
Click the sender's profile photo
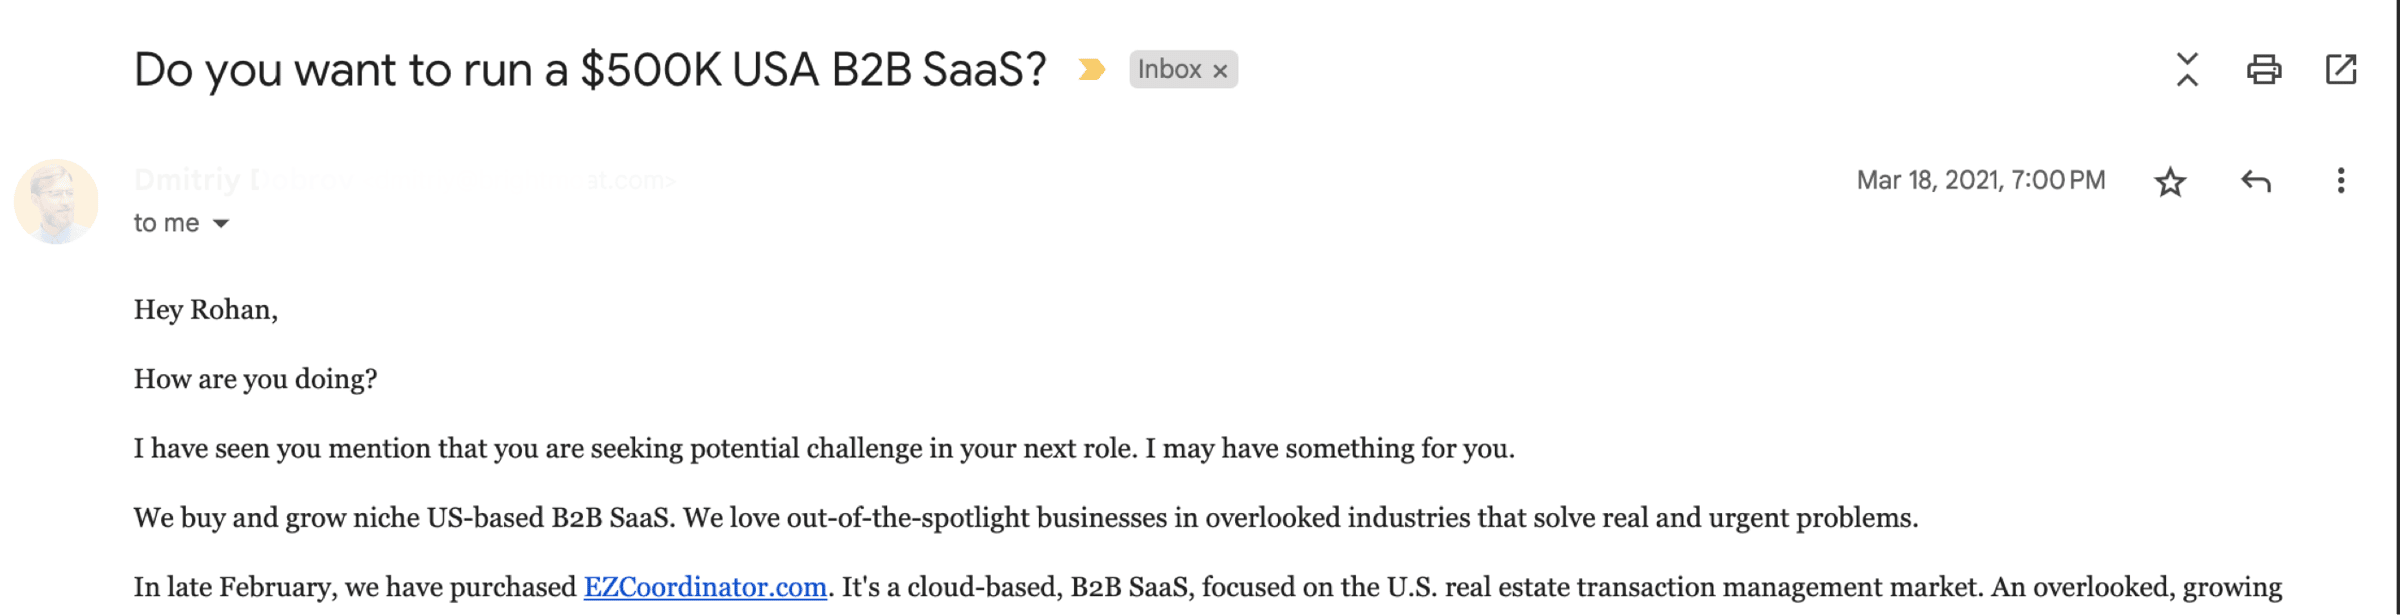[56, 201]
